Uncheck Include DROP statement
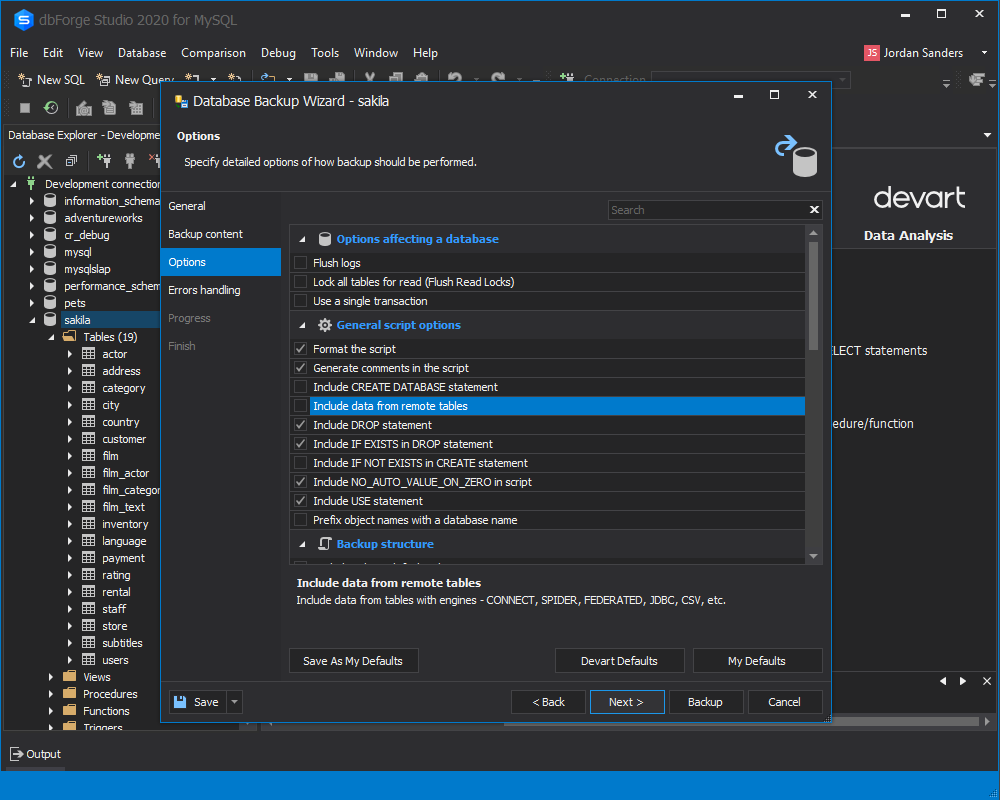The height and width of the screenshot is (800, 1000). click(300, 425)
